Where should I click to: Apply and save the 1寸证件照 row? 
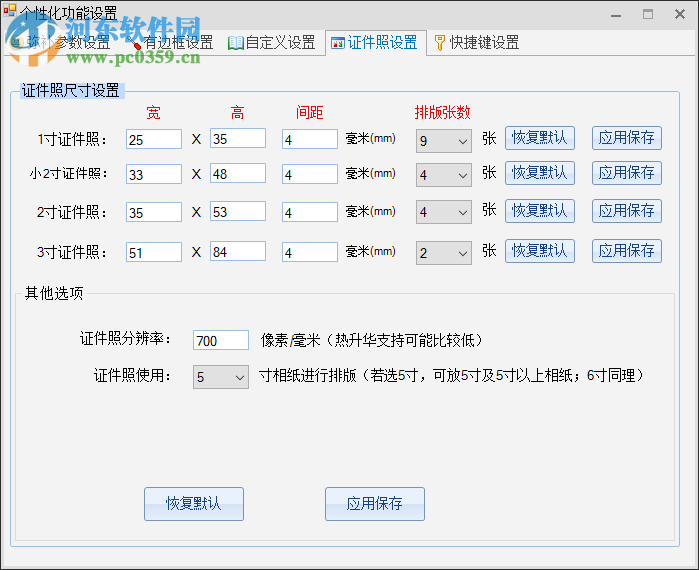(627, 138)
